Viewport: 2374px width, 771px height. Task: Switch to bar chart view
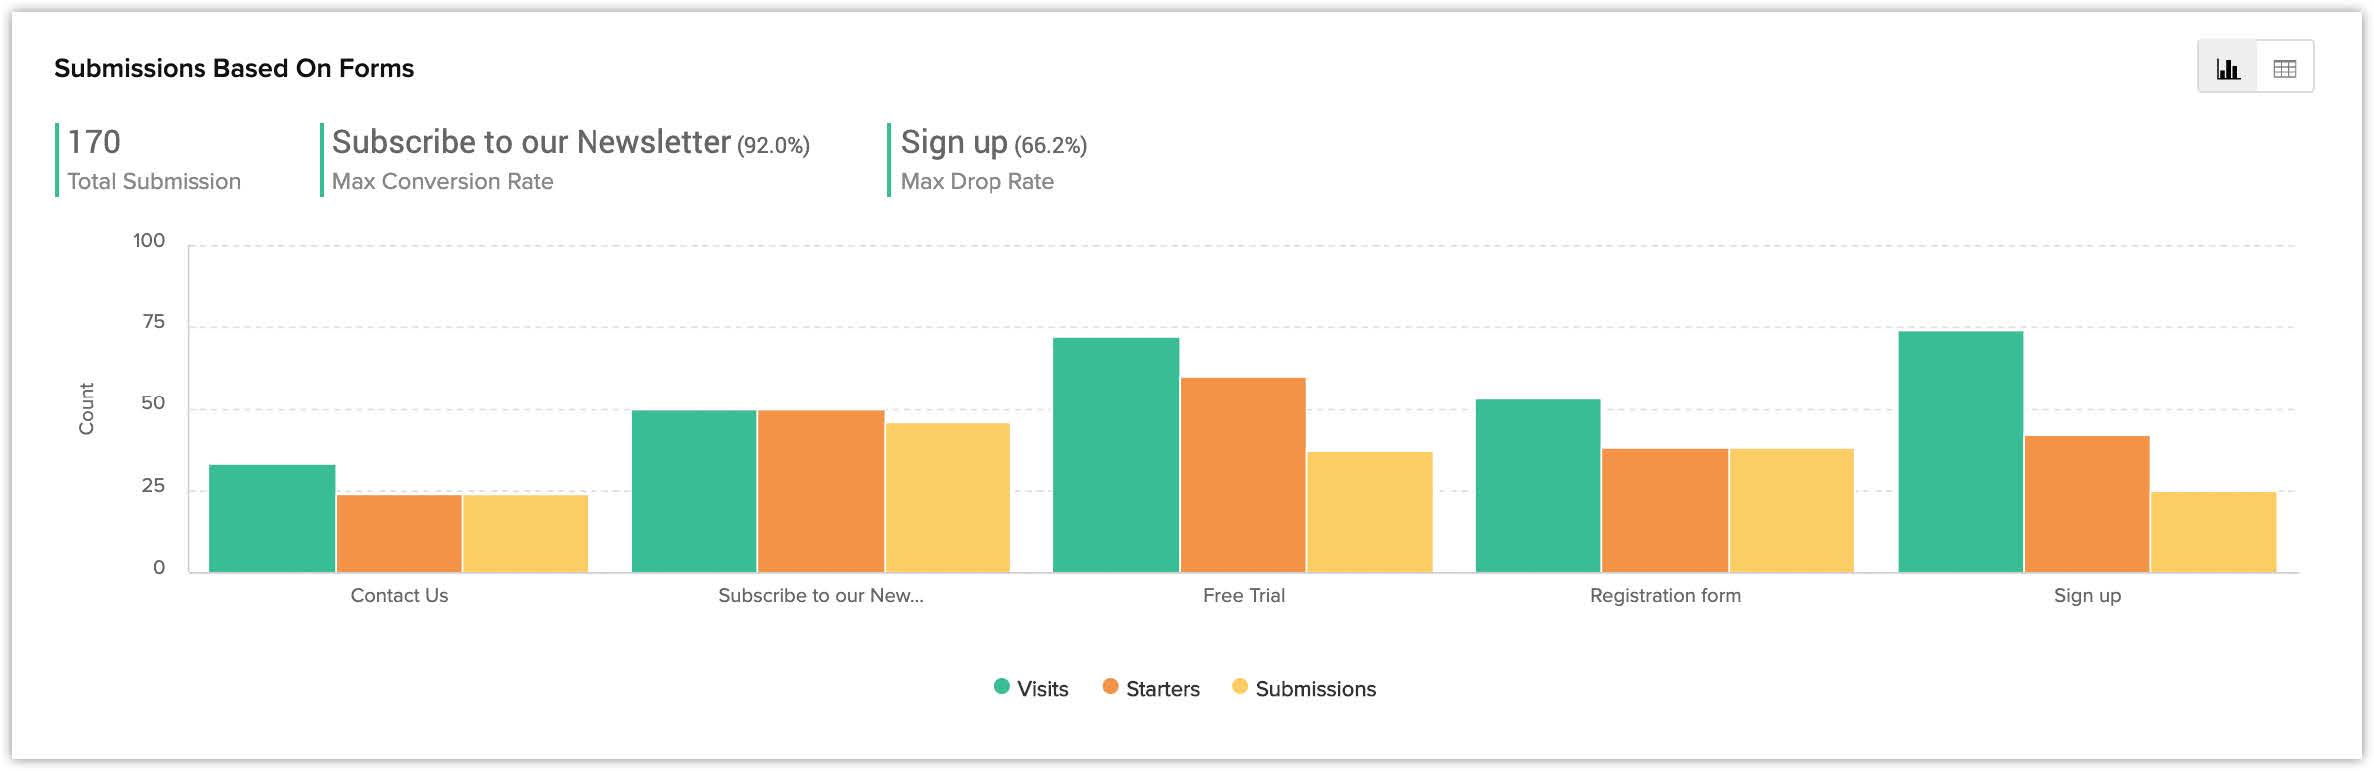point(2227,68)
